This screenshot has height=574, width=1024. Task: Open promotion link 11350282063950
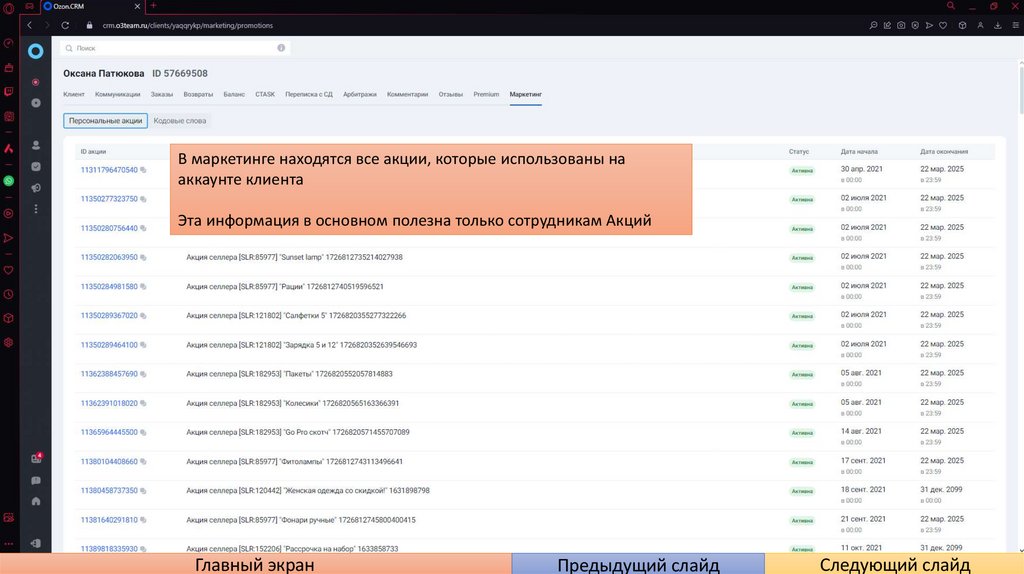tap(109, 257)
